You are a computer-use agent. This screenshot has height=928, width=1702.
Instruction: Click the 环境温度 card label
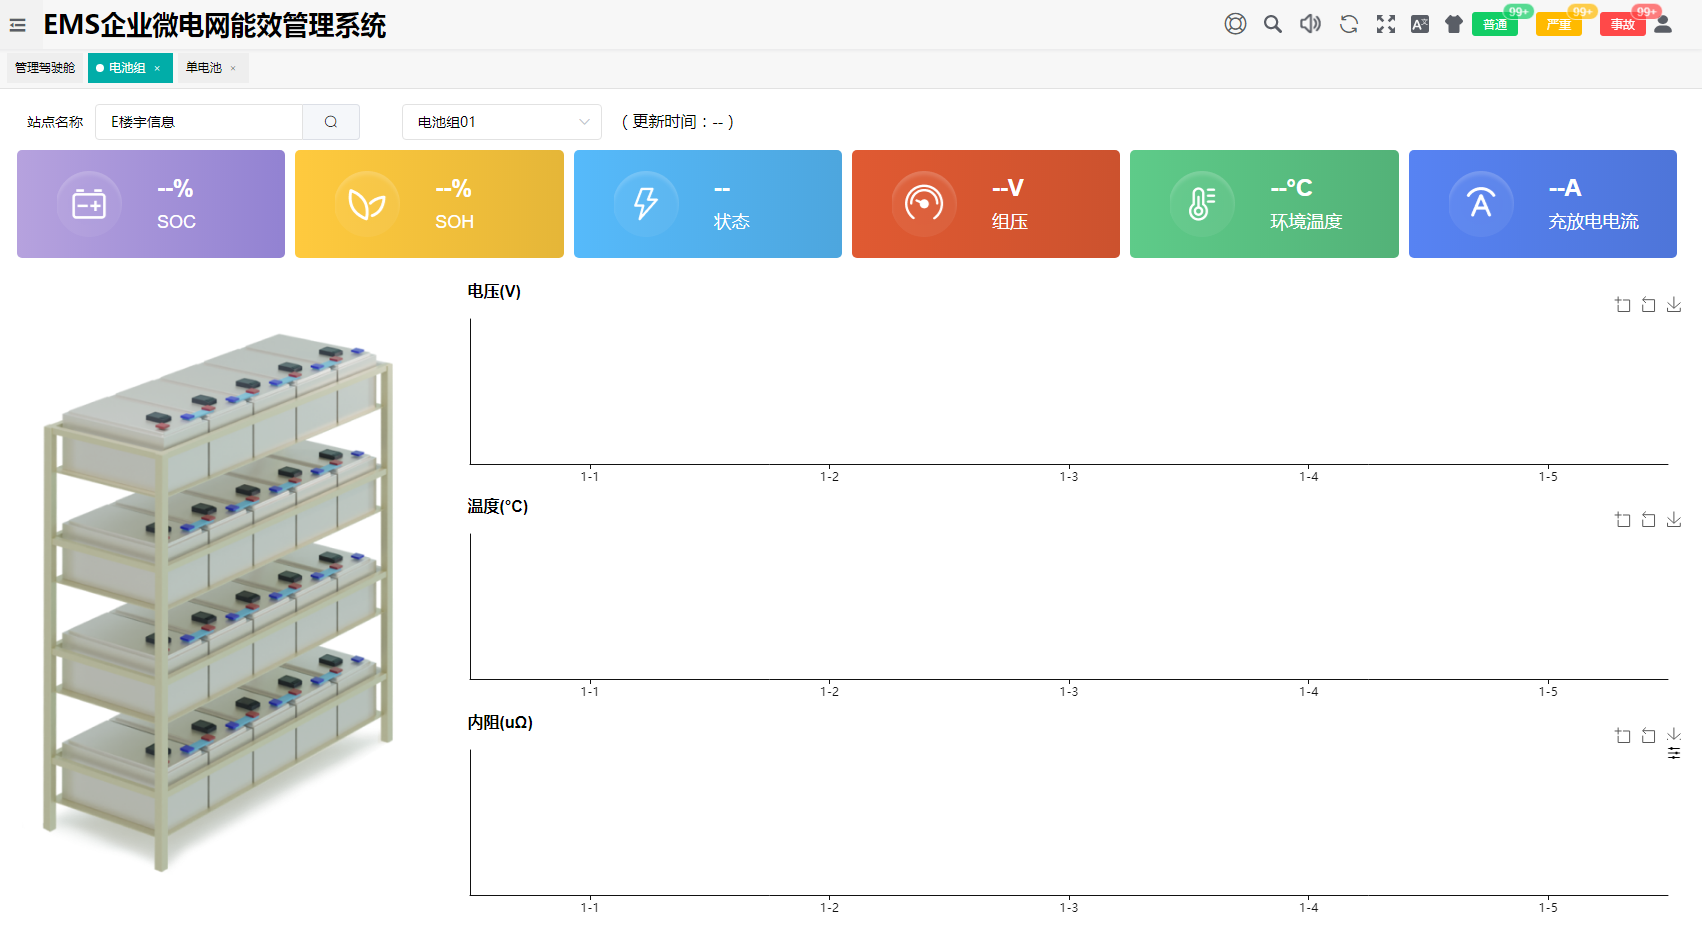pos(1306,222)
